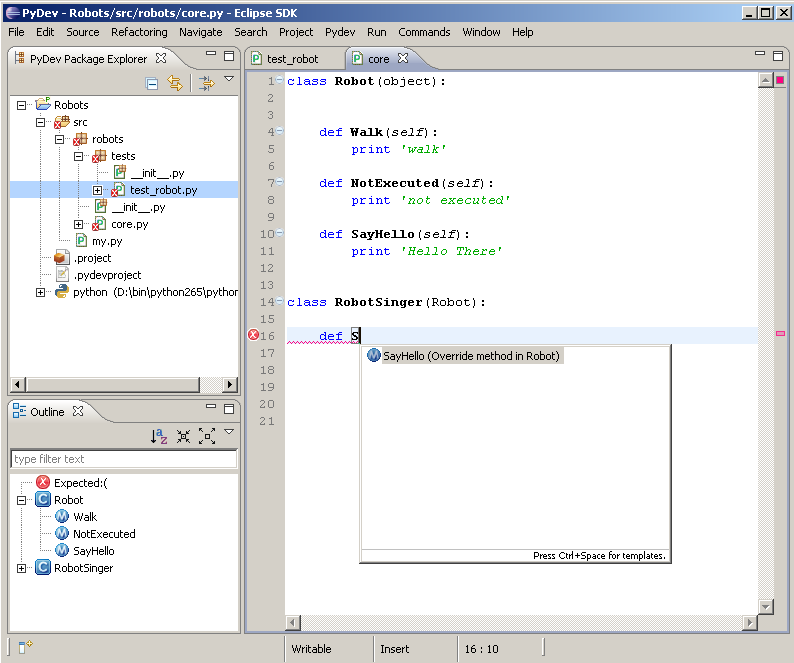
Task: Select __init__.py under tests package
Action: click(157, 173)
